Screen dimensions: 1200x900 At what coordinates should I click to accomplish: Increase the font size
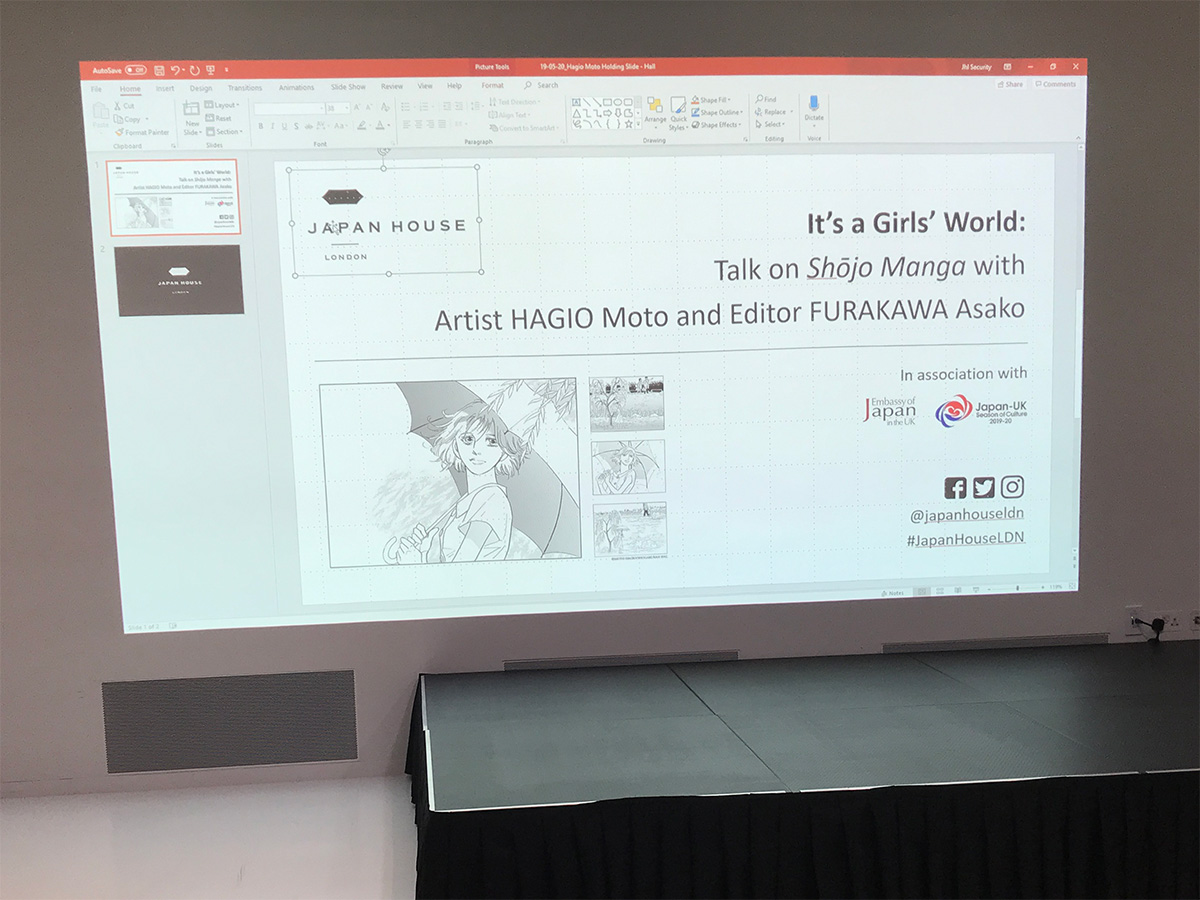point(357,108)
